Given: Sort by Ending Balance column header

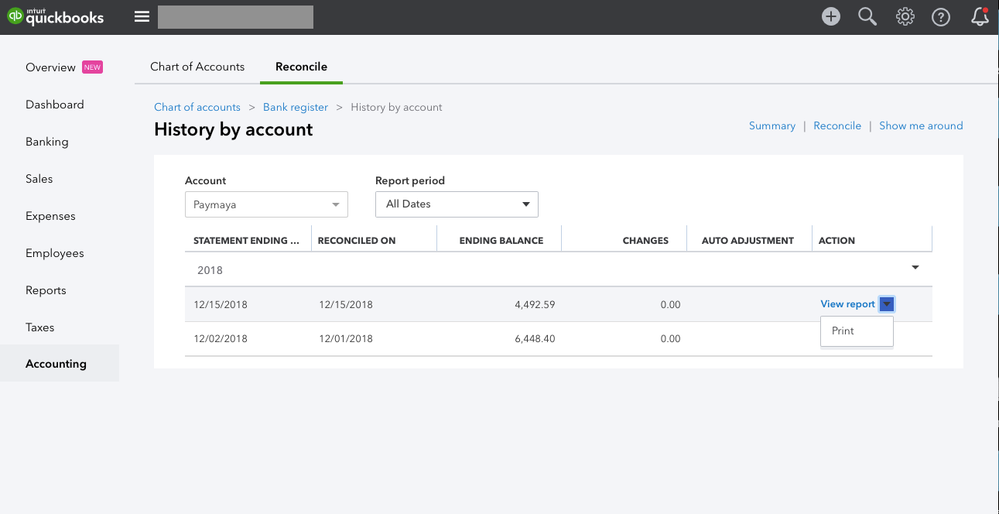Looking at the screenshot, I should [x=501, y=241].
